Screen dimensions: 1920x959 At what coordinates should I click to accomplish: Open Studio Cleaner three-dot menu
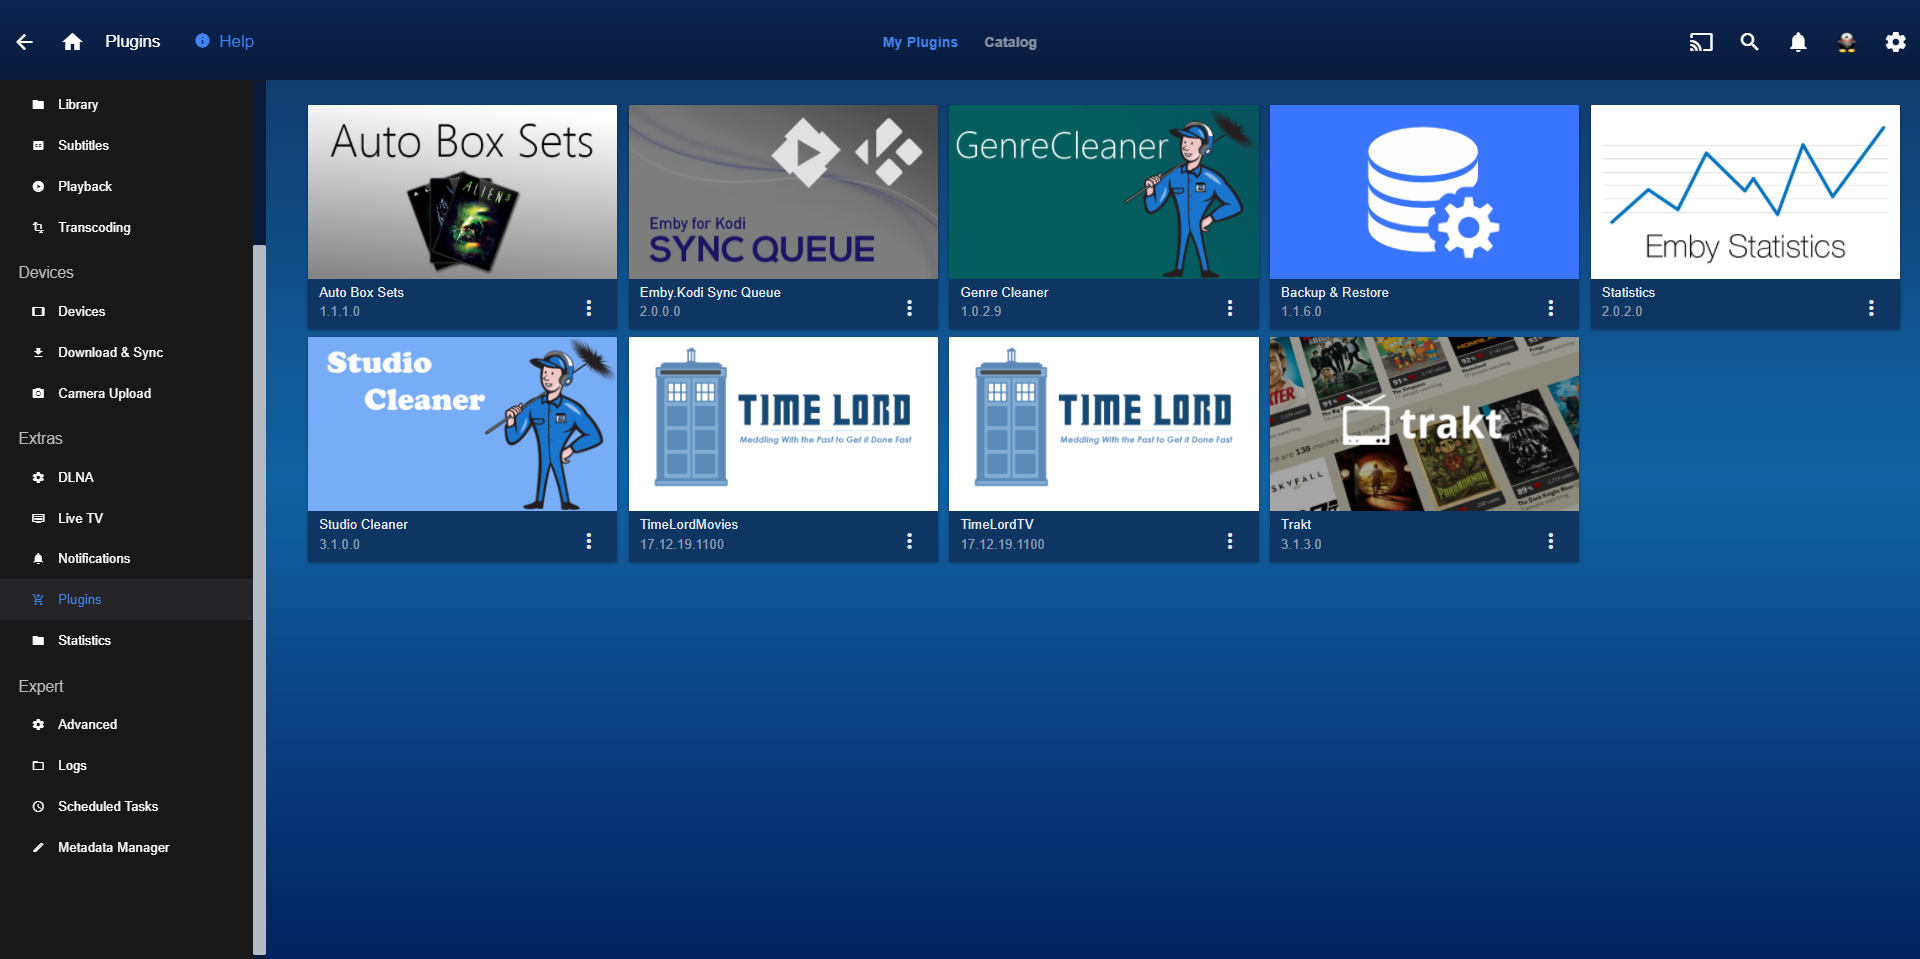(x=589, y=541)
